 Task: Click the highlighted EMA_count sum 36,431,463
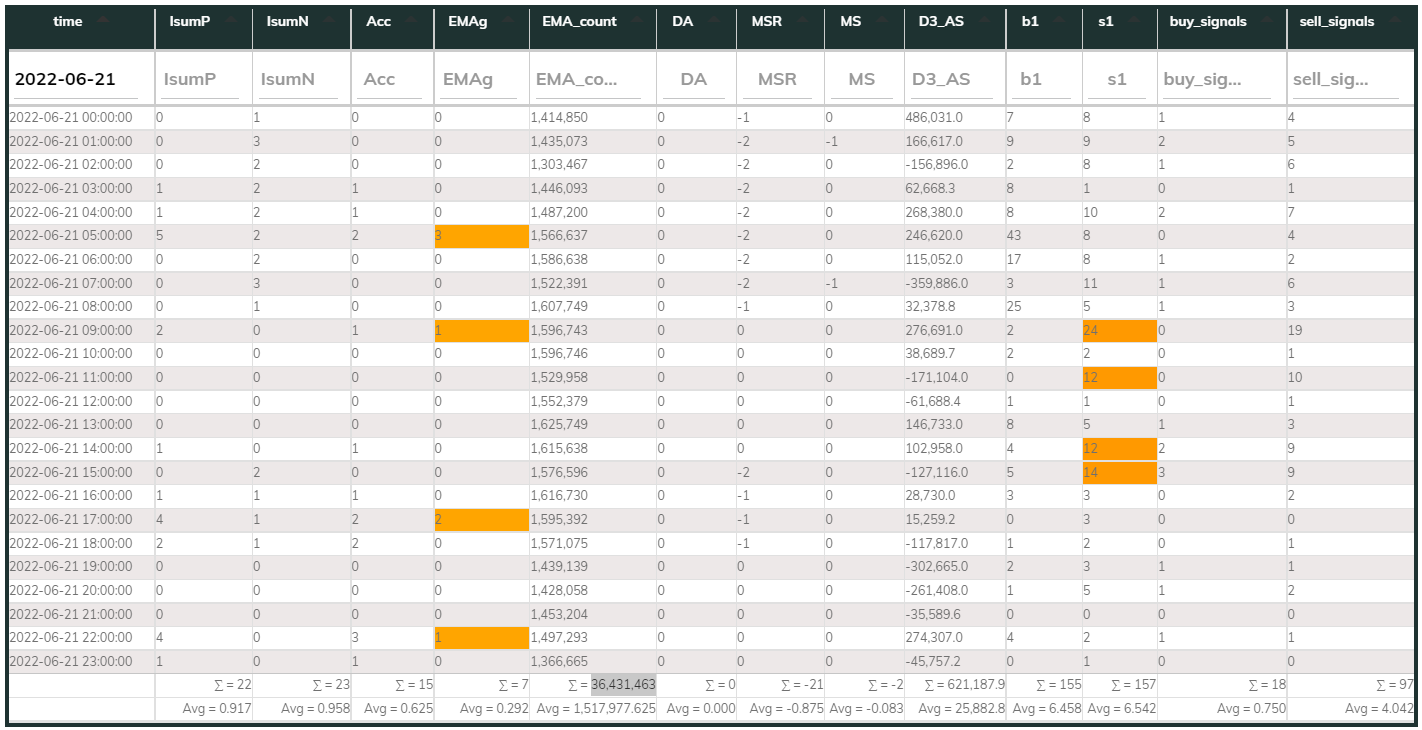tap(623, 685)
